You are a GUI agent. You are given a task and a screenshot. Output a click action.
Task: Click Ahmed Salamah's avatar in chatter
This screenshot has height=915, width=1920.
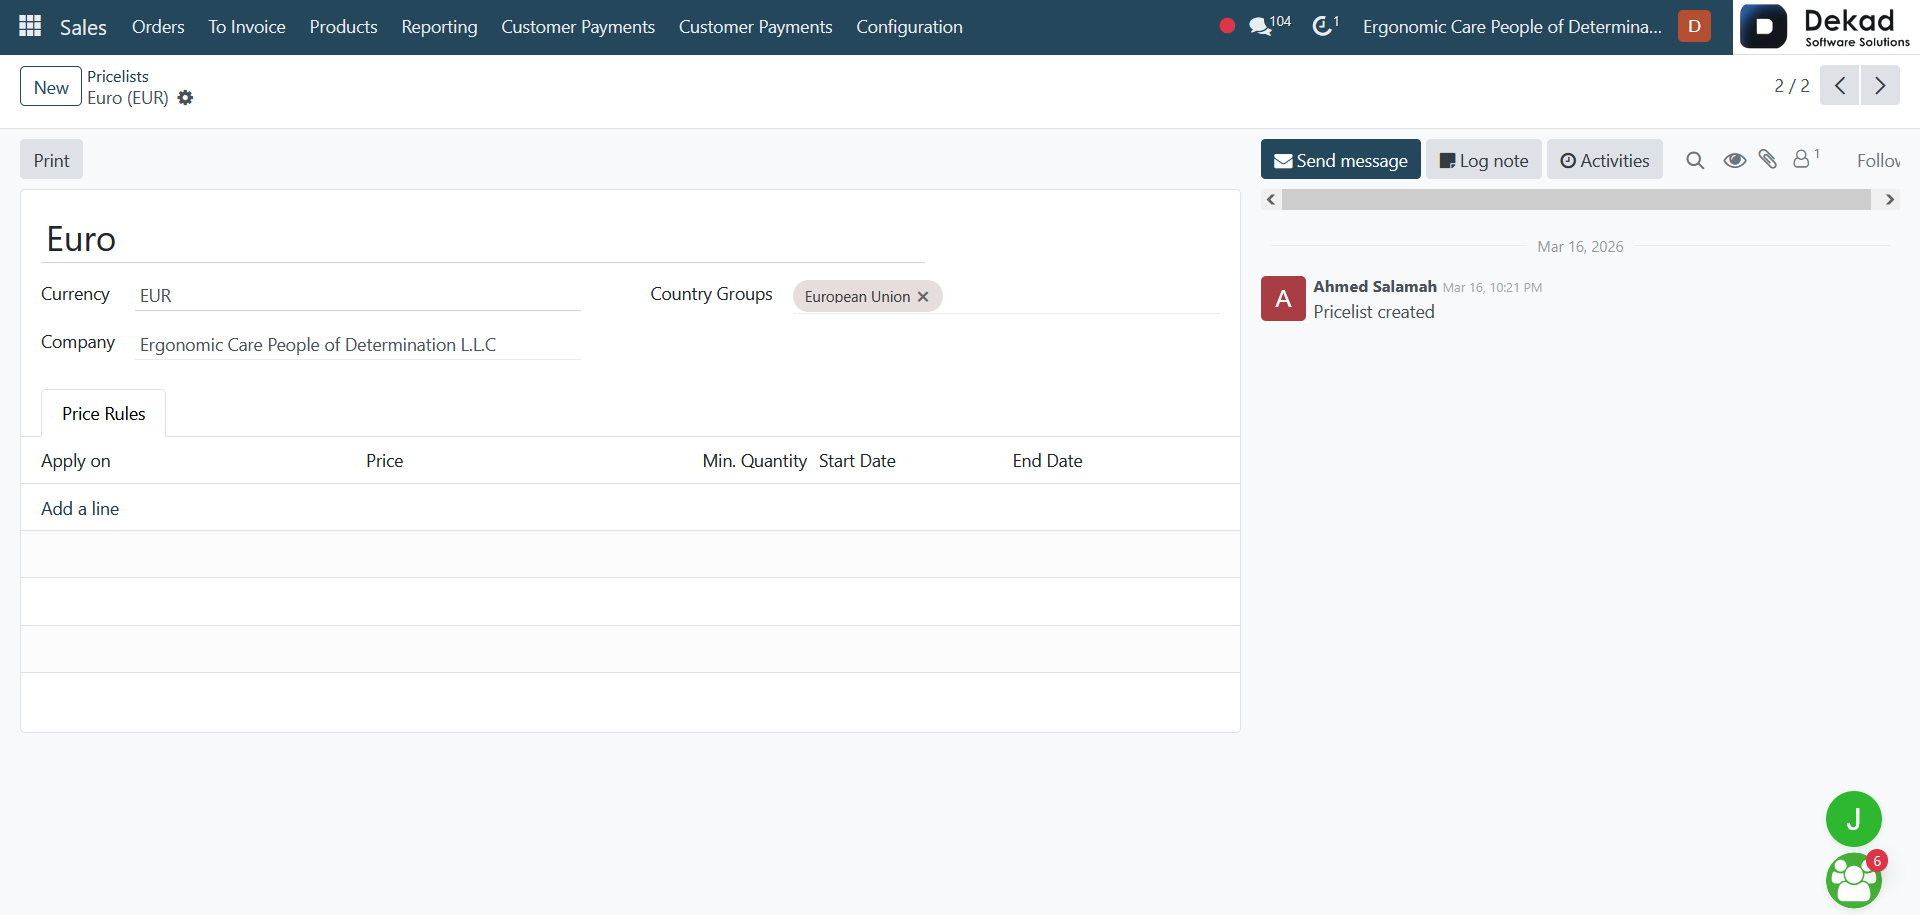[1283, 299]
